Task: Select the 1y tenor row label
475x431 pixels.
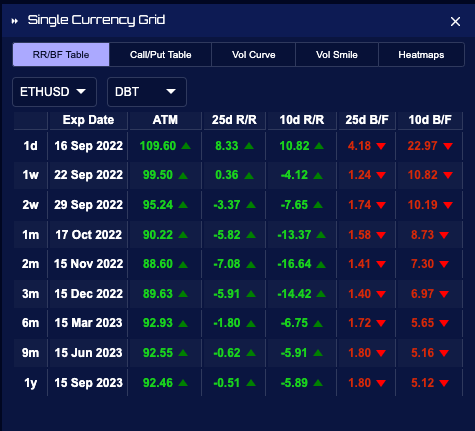Action: coord(30,383)
